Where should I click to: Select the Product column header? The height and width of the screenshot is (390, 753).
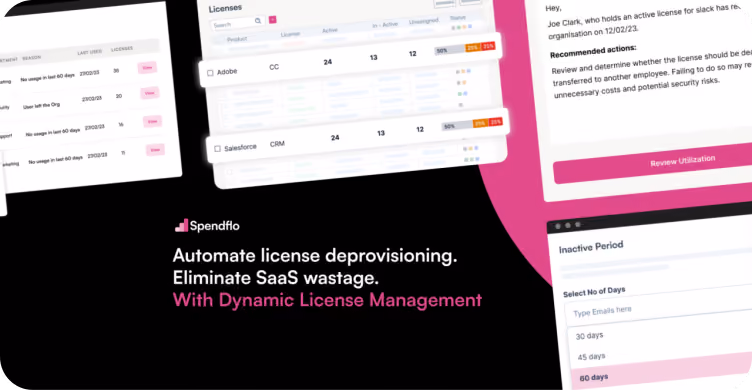coord(237,39)
